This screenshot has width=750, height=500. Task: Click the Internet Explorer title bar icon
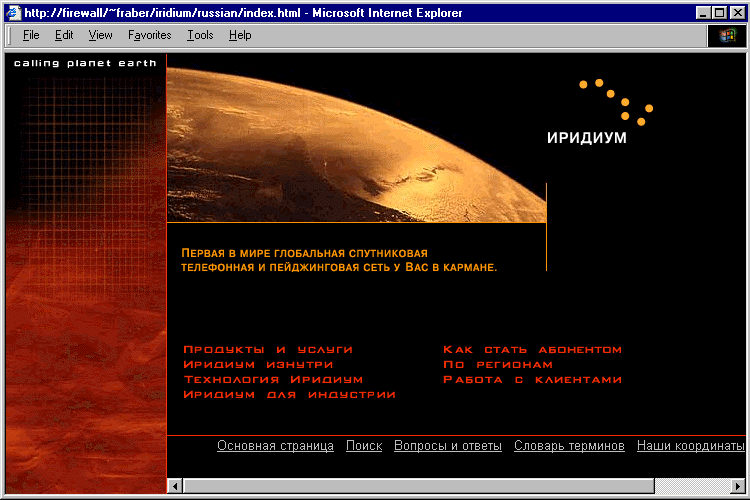click(x=13, y=12)
